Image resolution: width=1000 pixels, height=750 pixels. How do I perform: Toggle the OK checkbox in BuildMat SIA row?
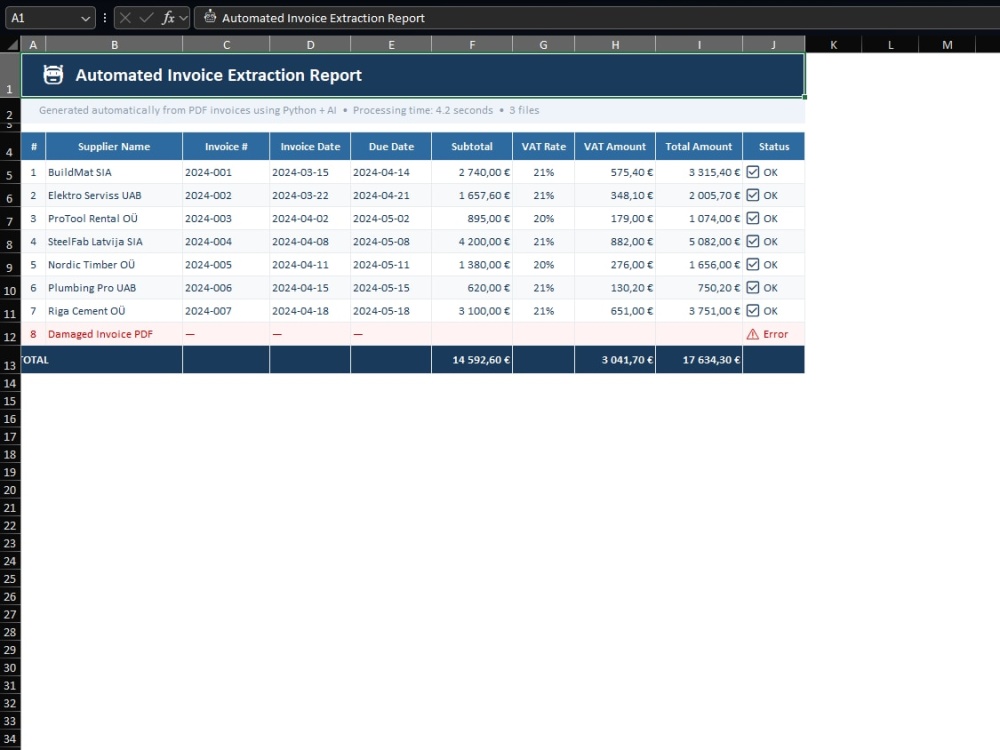click(753, 172)
